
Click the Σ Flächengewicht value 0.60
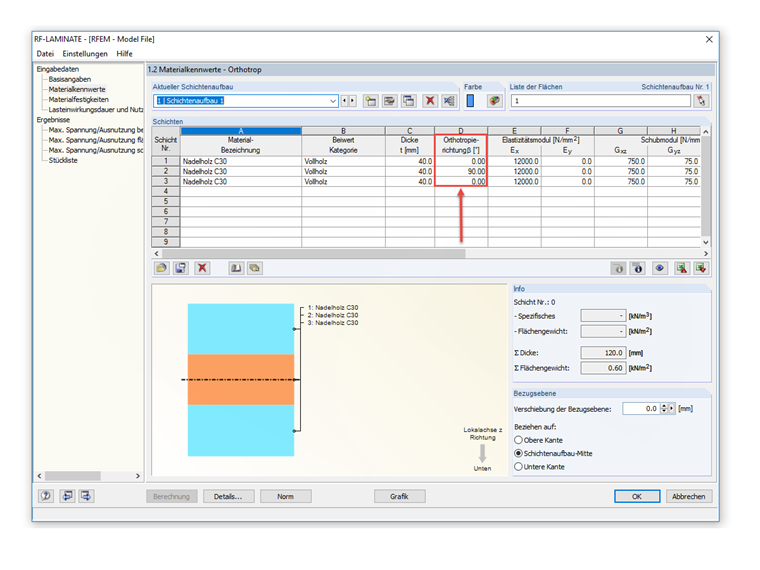coord(603,368)
